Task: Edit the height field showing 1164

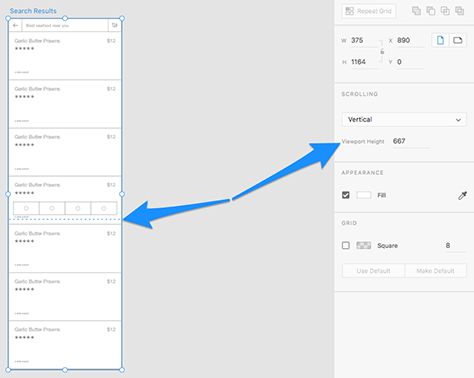Action: point(364,62)
